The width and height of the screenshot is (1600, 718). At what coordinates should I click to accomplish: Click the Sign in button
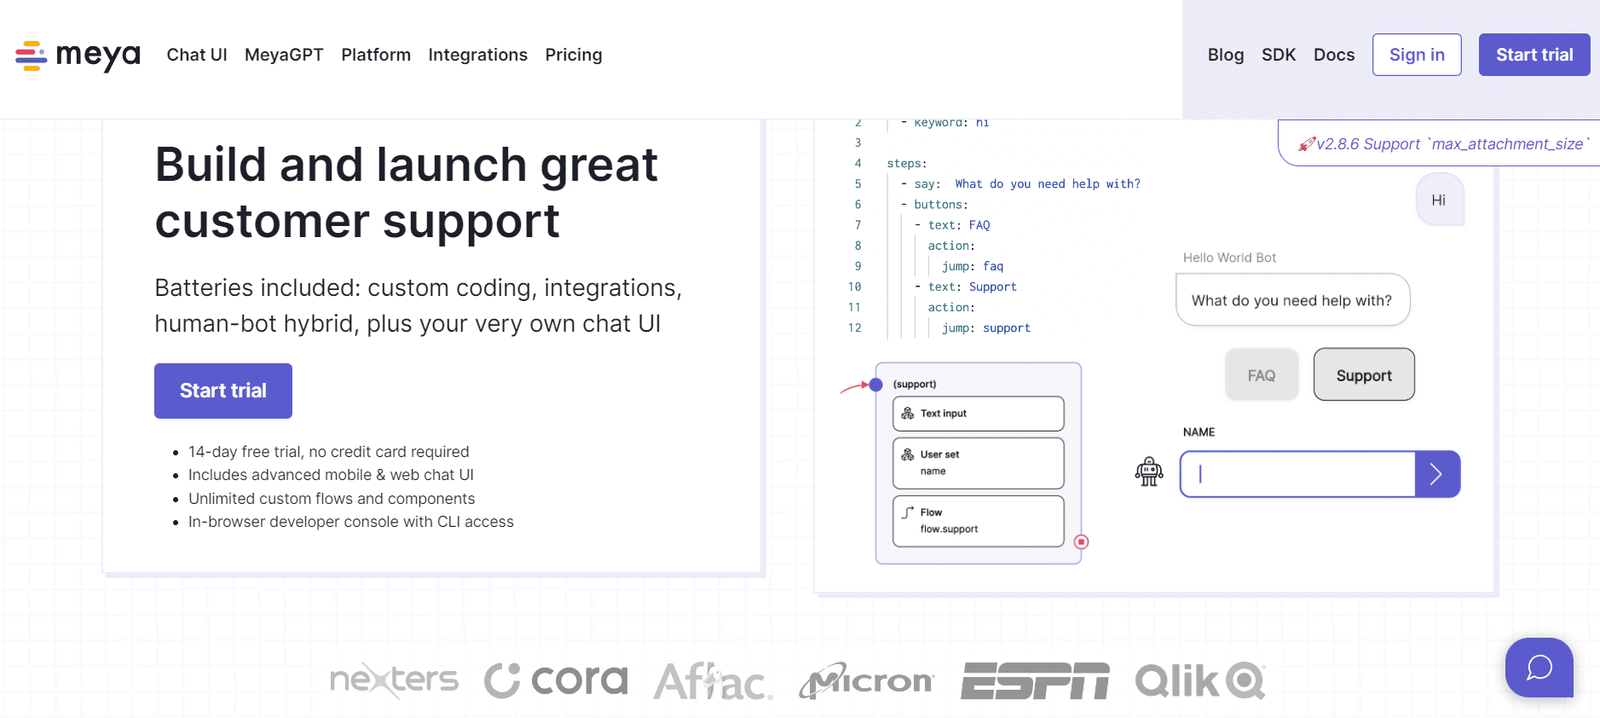[1416, 55]
